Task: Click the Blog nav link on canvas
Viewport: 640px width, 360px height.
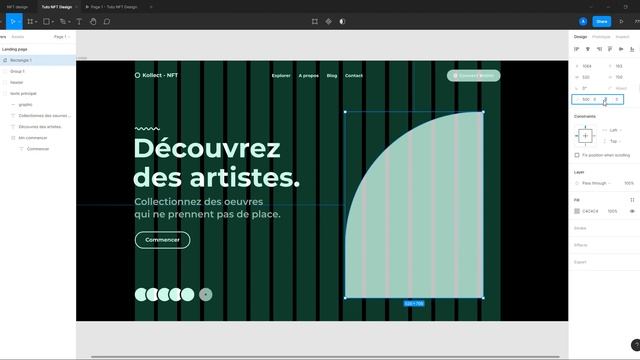Action: 332,76
